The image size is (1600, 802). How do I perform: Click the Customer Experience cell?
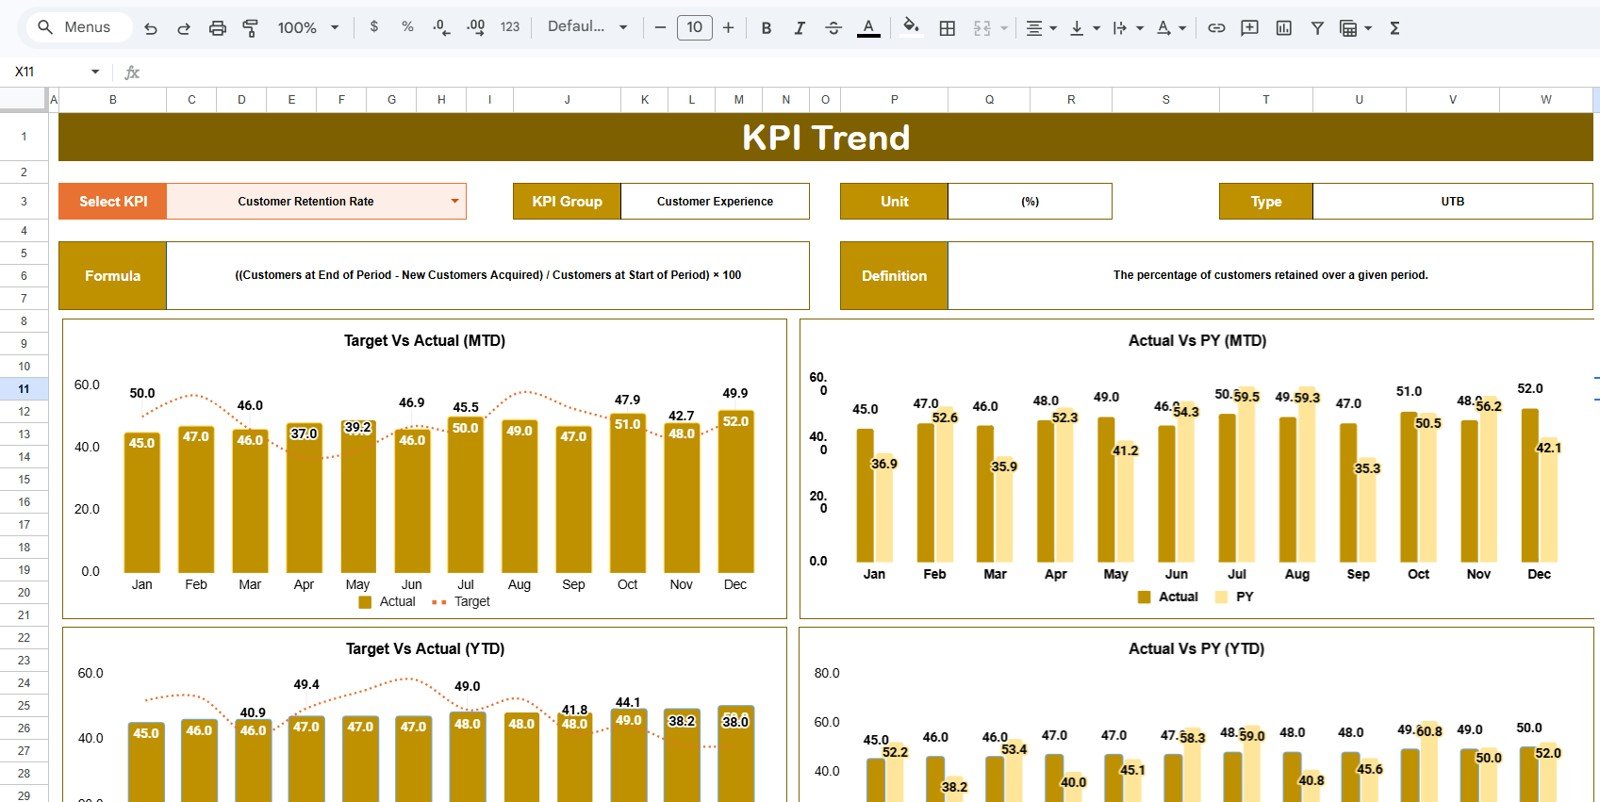(715, 201)
